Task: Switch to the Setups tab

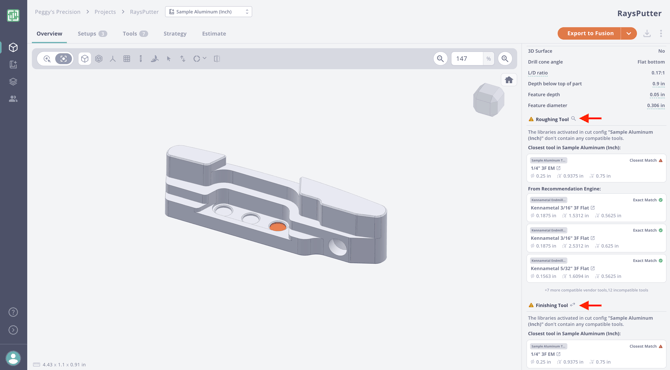Action: 92,34
